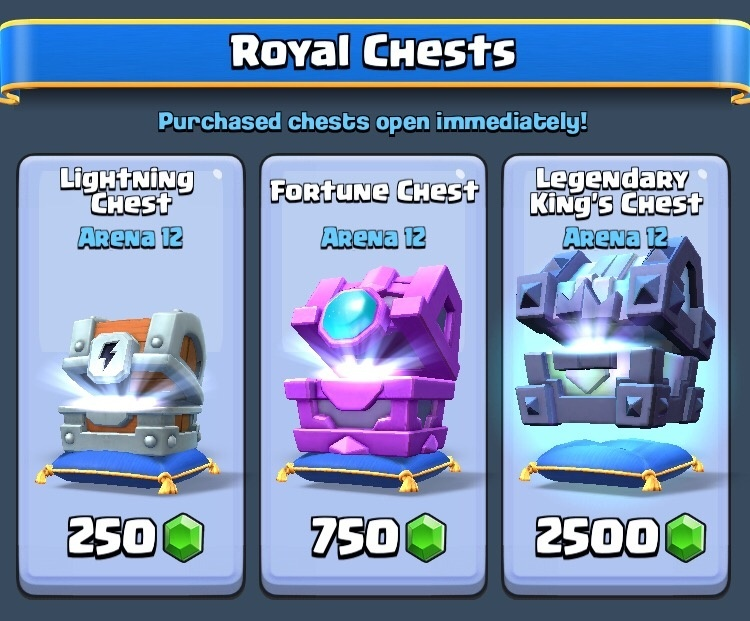The image size is (750, 621).
Task: Select the Legendary King's Chest title
Action: point(616,192)
